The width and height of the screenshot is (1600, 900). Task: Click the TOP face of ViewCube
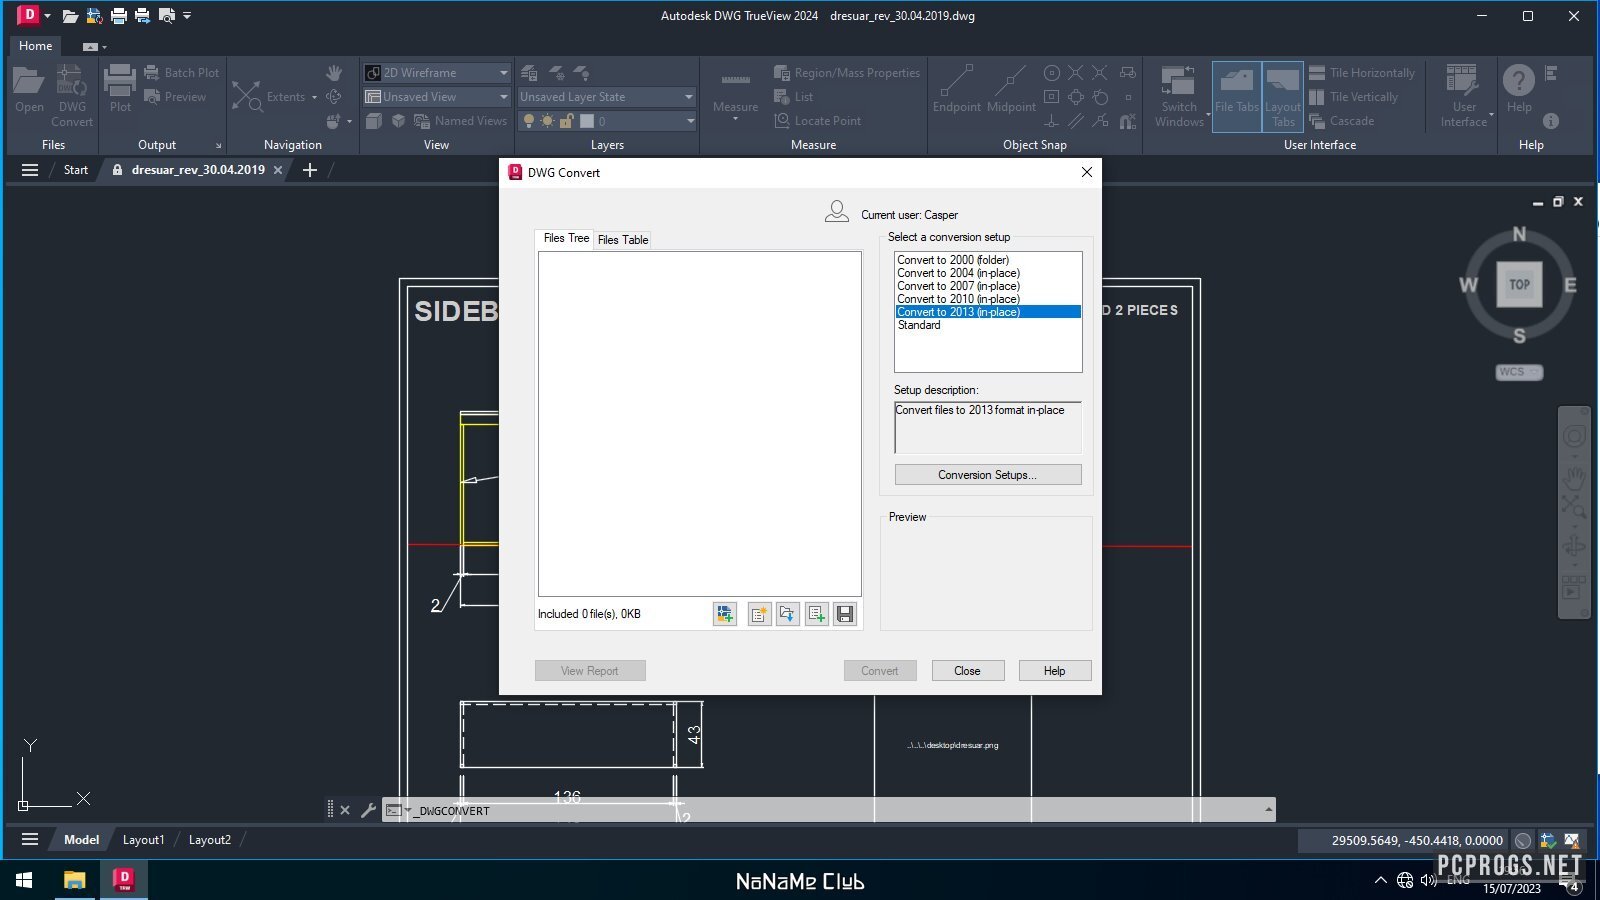1519,285
